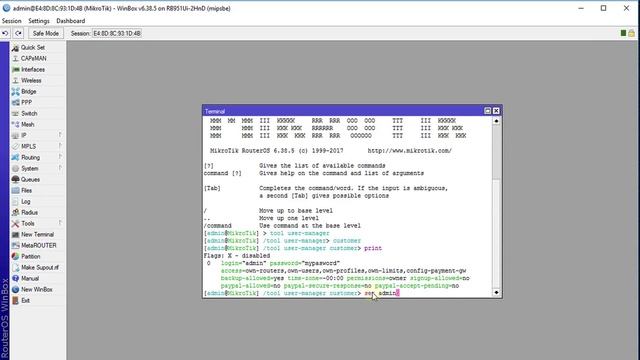Click the WinBox app icon in title bar

click(6, 8)
